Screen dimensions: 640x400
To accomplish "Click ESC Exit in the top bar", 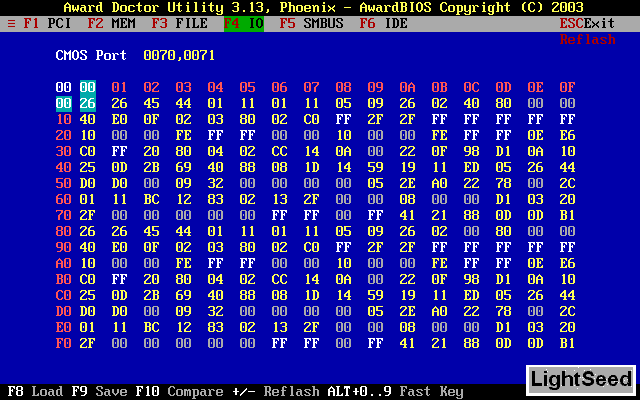I will pos(587,24).
